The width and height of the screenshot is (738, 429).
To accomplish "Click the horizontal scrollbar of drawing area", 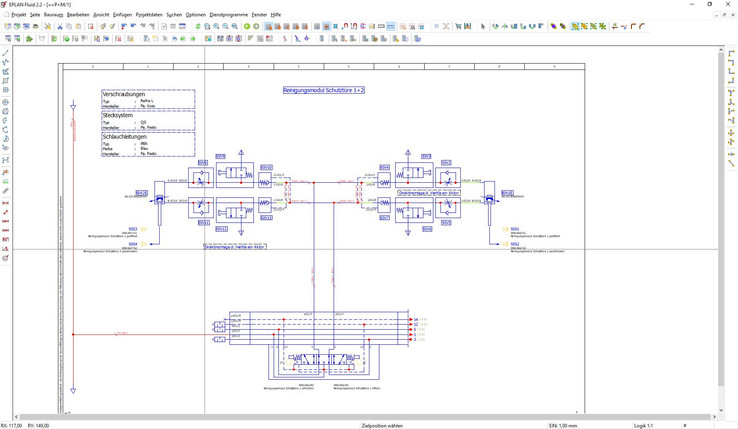I will coord(365,417).
